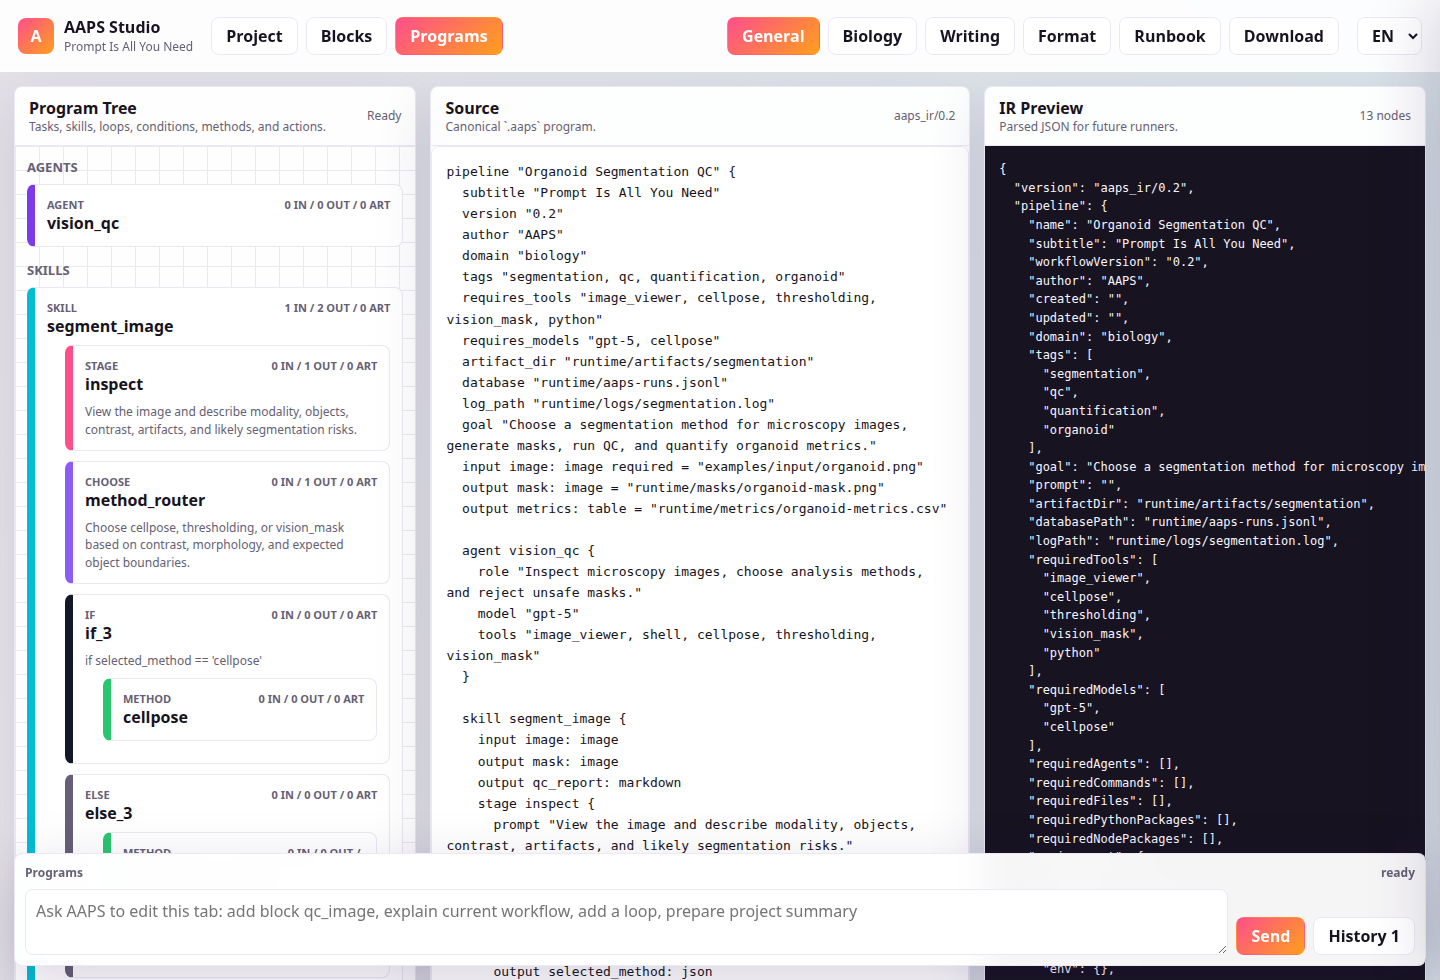The image size is (1440, 980).
Task: Click the "databasePath" line in IR Preview
Action: tap(1180, 521)
